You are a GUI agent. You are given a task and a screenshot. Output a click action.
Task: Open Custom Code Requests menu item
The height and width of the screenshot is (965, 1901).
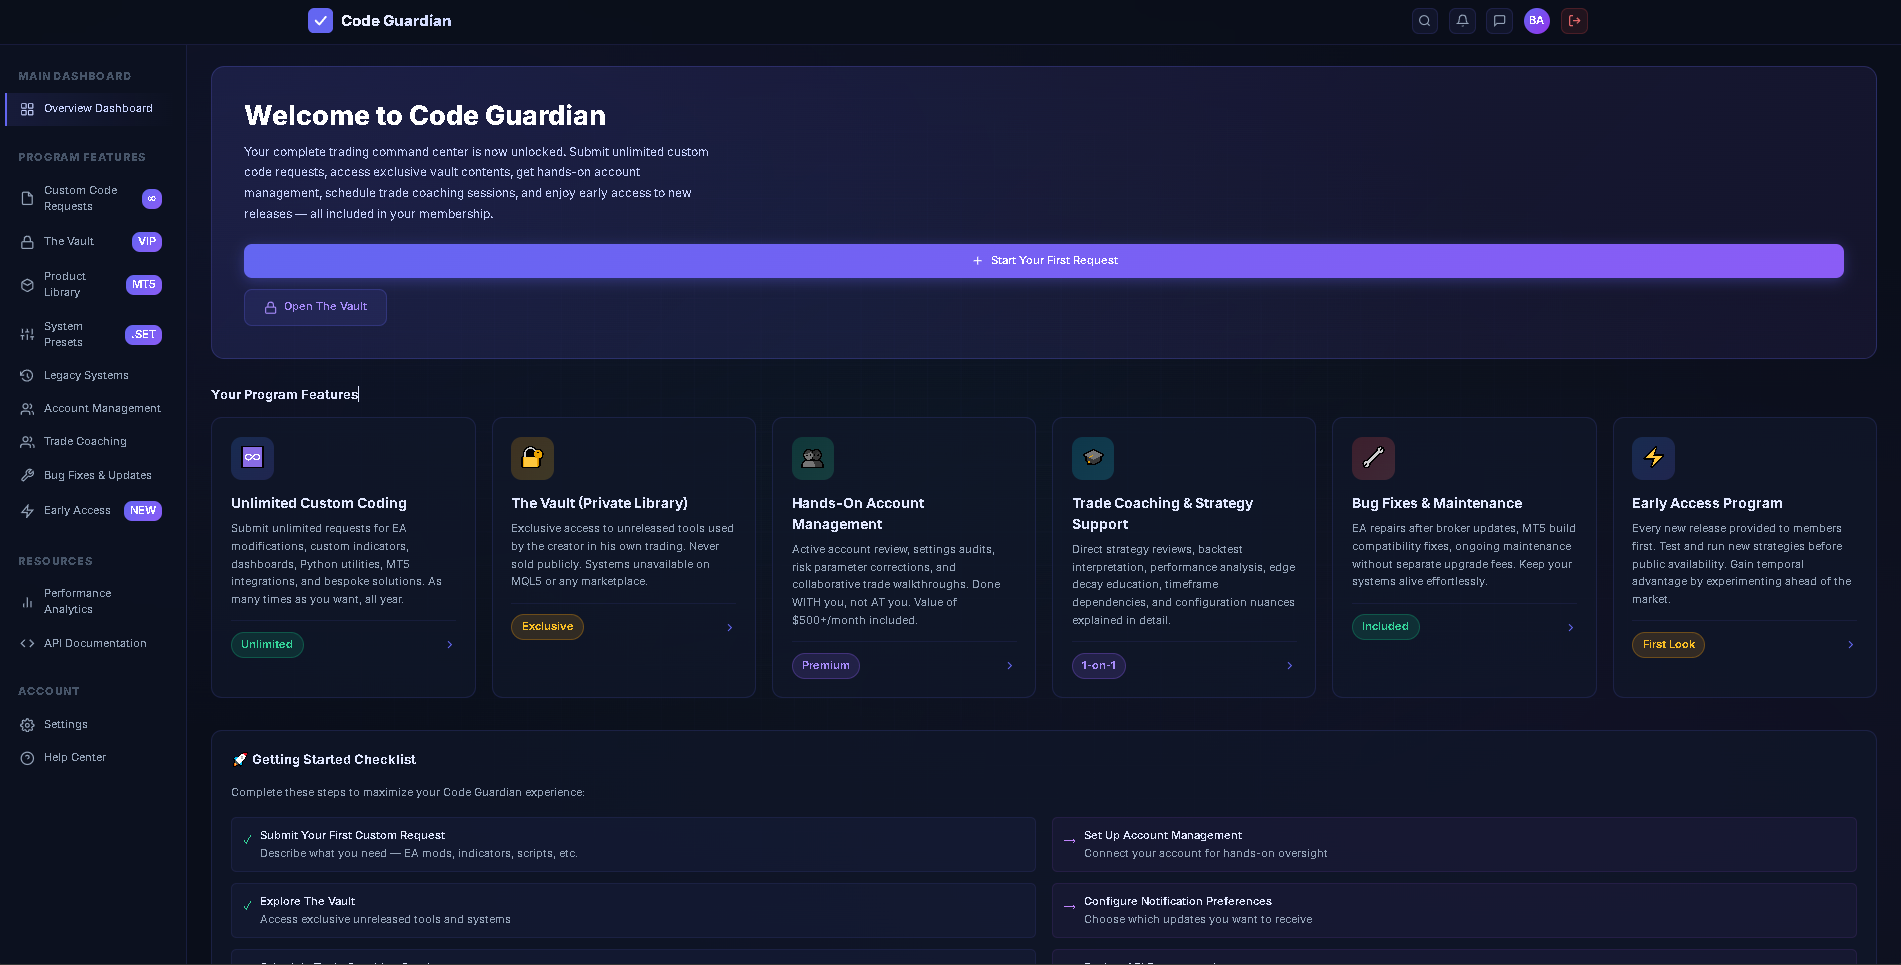click(x=90, y=198)
